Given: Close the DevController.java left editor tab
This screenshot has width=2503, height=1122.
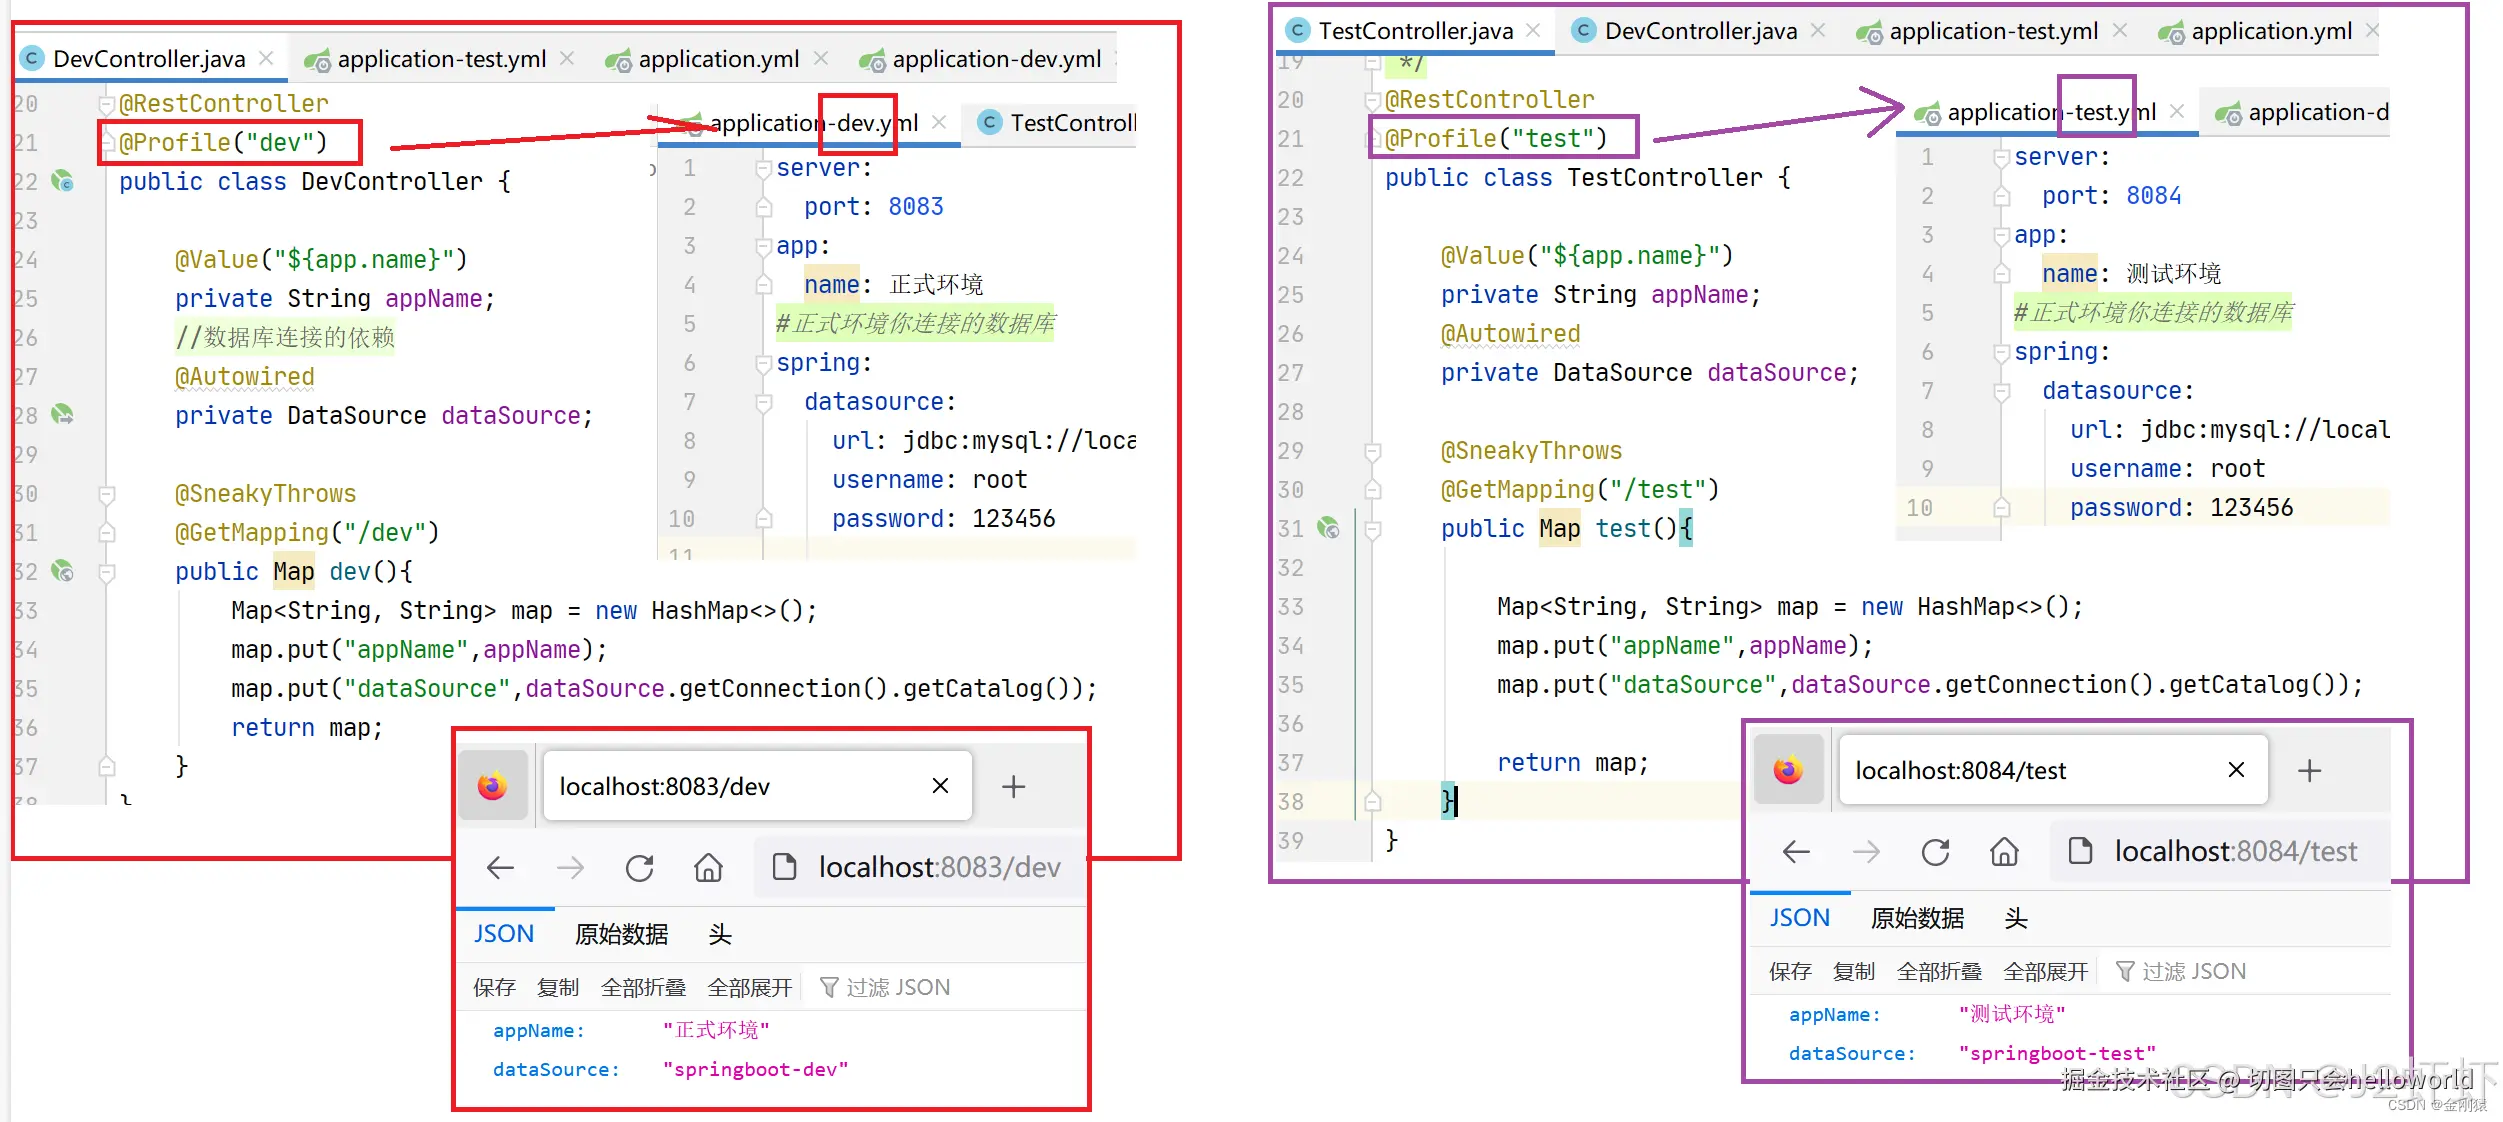Looking at the screenshot, I should [x=266, y=59].
